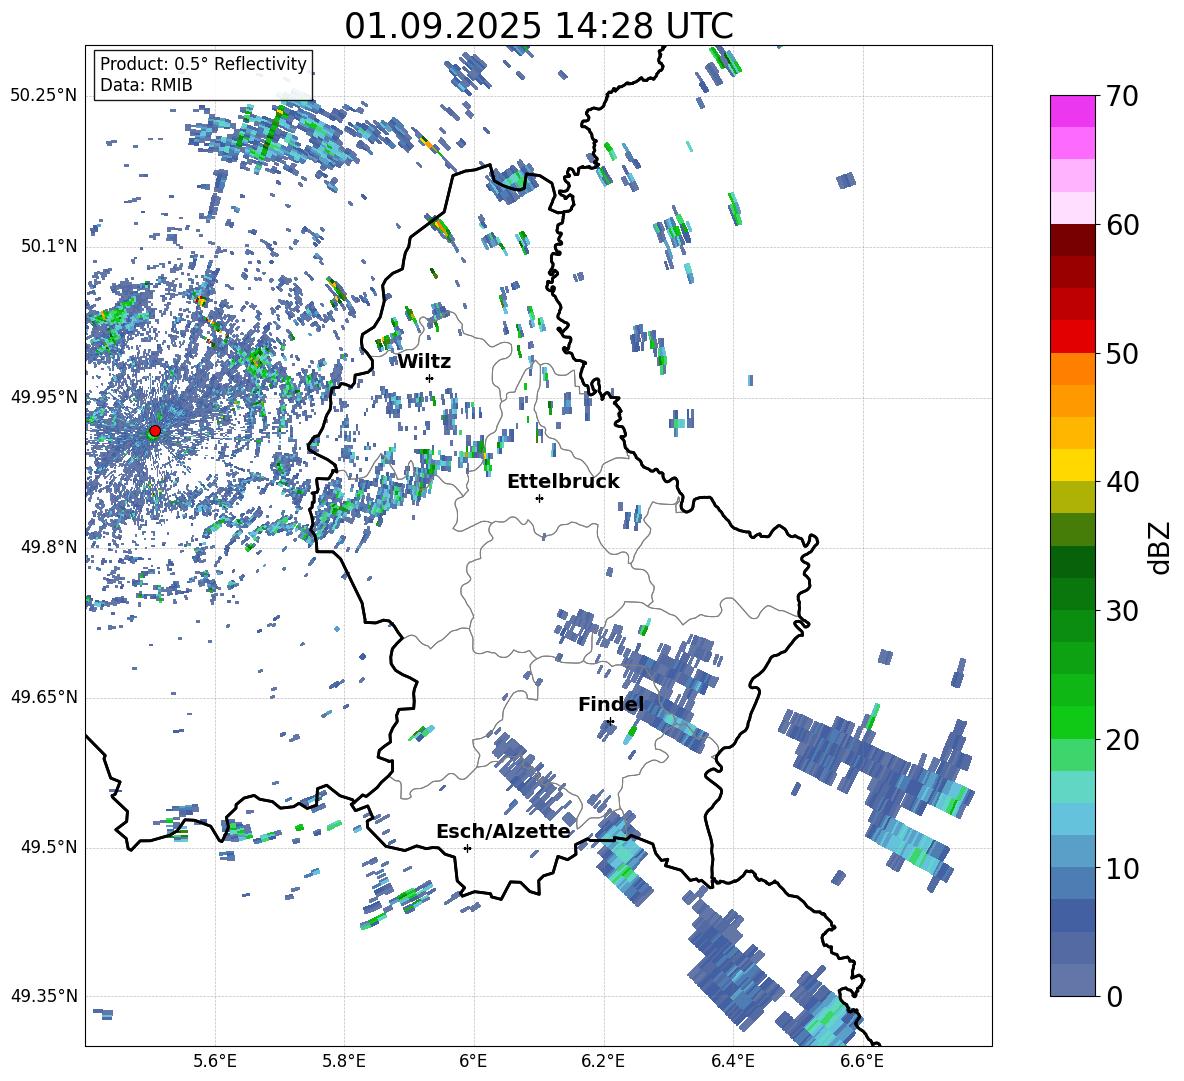Screen dimensions: 1184x1081
Task: Click the 10 tick on the colorbar
Action: tap(1122, 868)
